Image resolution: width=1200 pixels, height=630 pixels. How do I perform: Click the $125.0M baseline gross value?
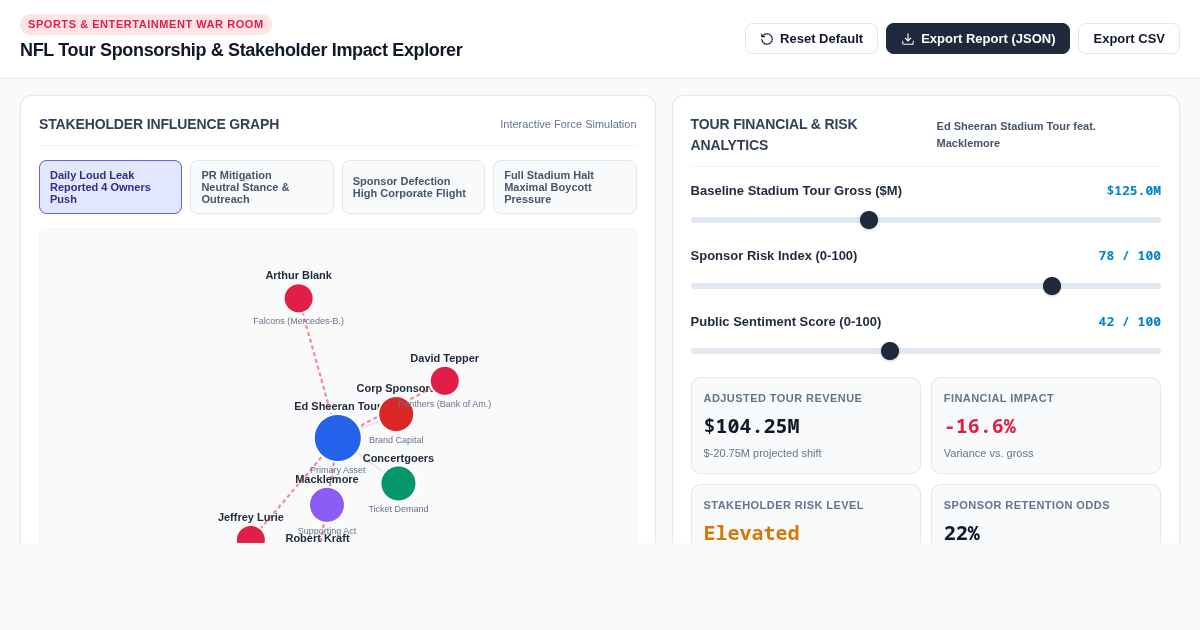tap(1133, 190)
